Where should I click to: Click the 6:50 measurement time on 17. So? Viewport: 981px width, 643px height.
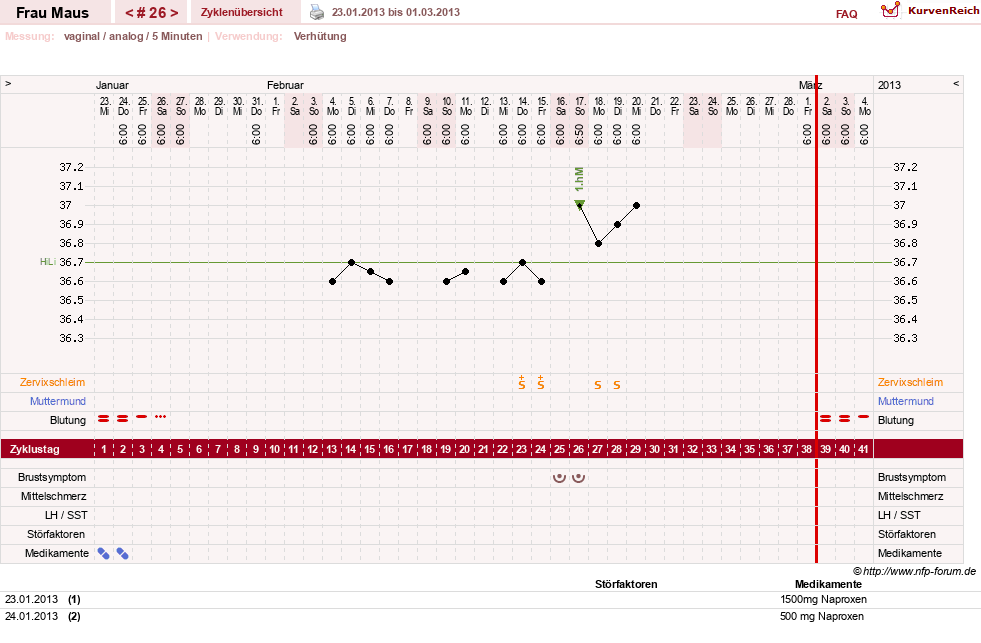(579, 134)
